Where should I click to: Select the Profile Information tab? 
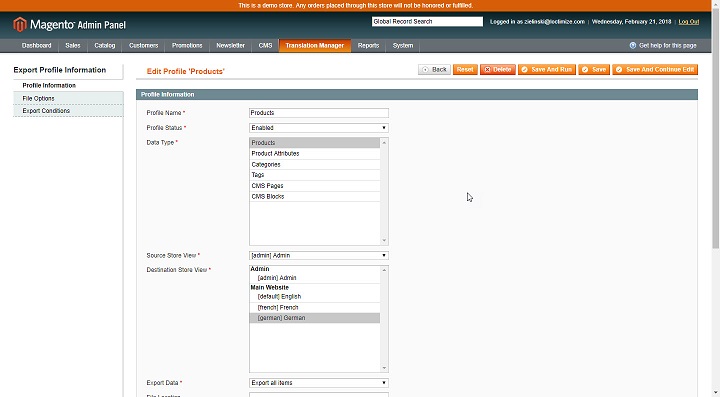click(x=68, y=85)
